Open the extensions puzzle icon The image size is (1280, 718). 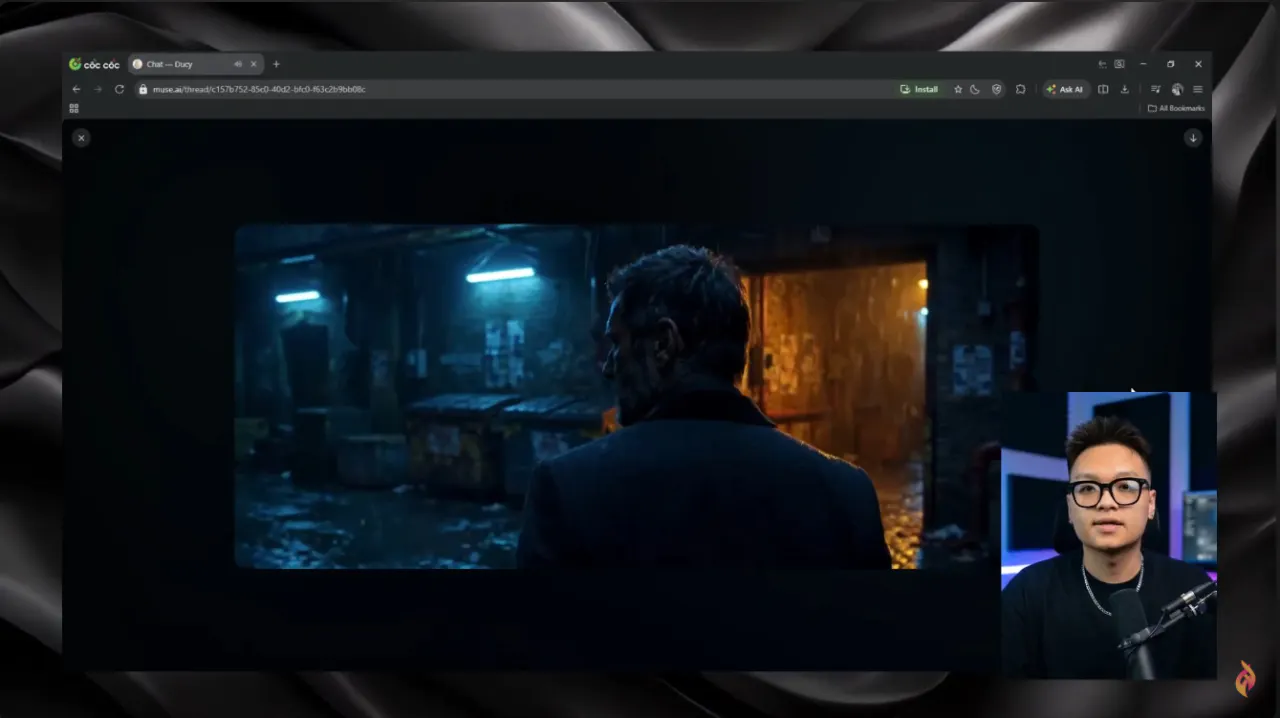coord(1020,89)
